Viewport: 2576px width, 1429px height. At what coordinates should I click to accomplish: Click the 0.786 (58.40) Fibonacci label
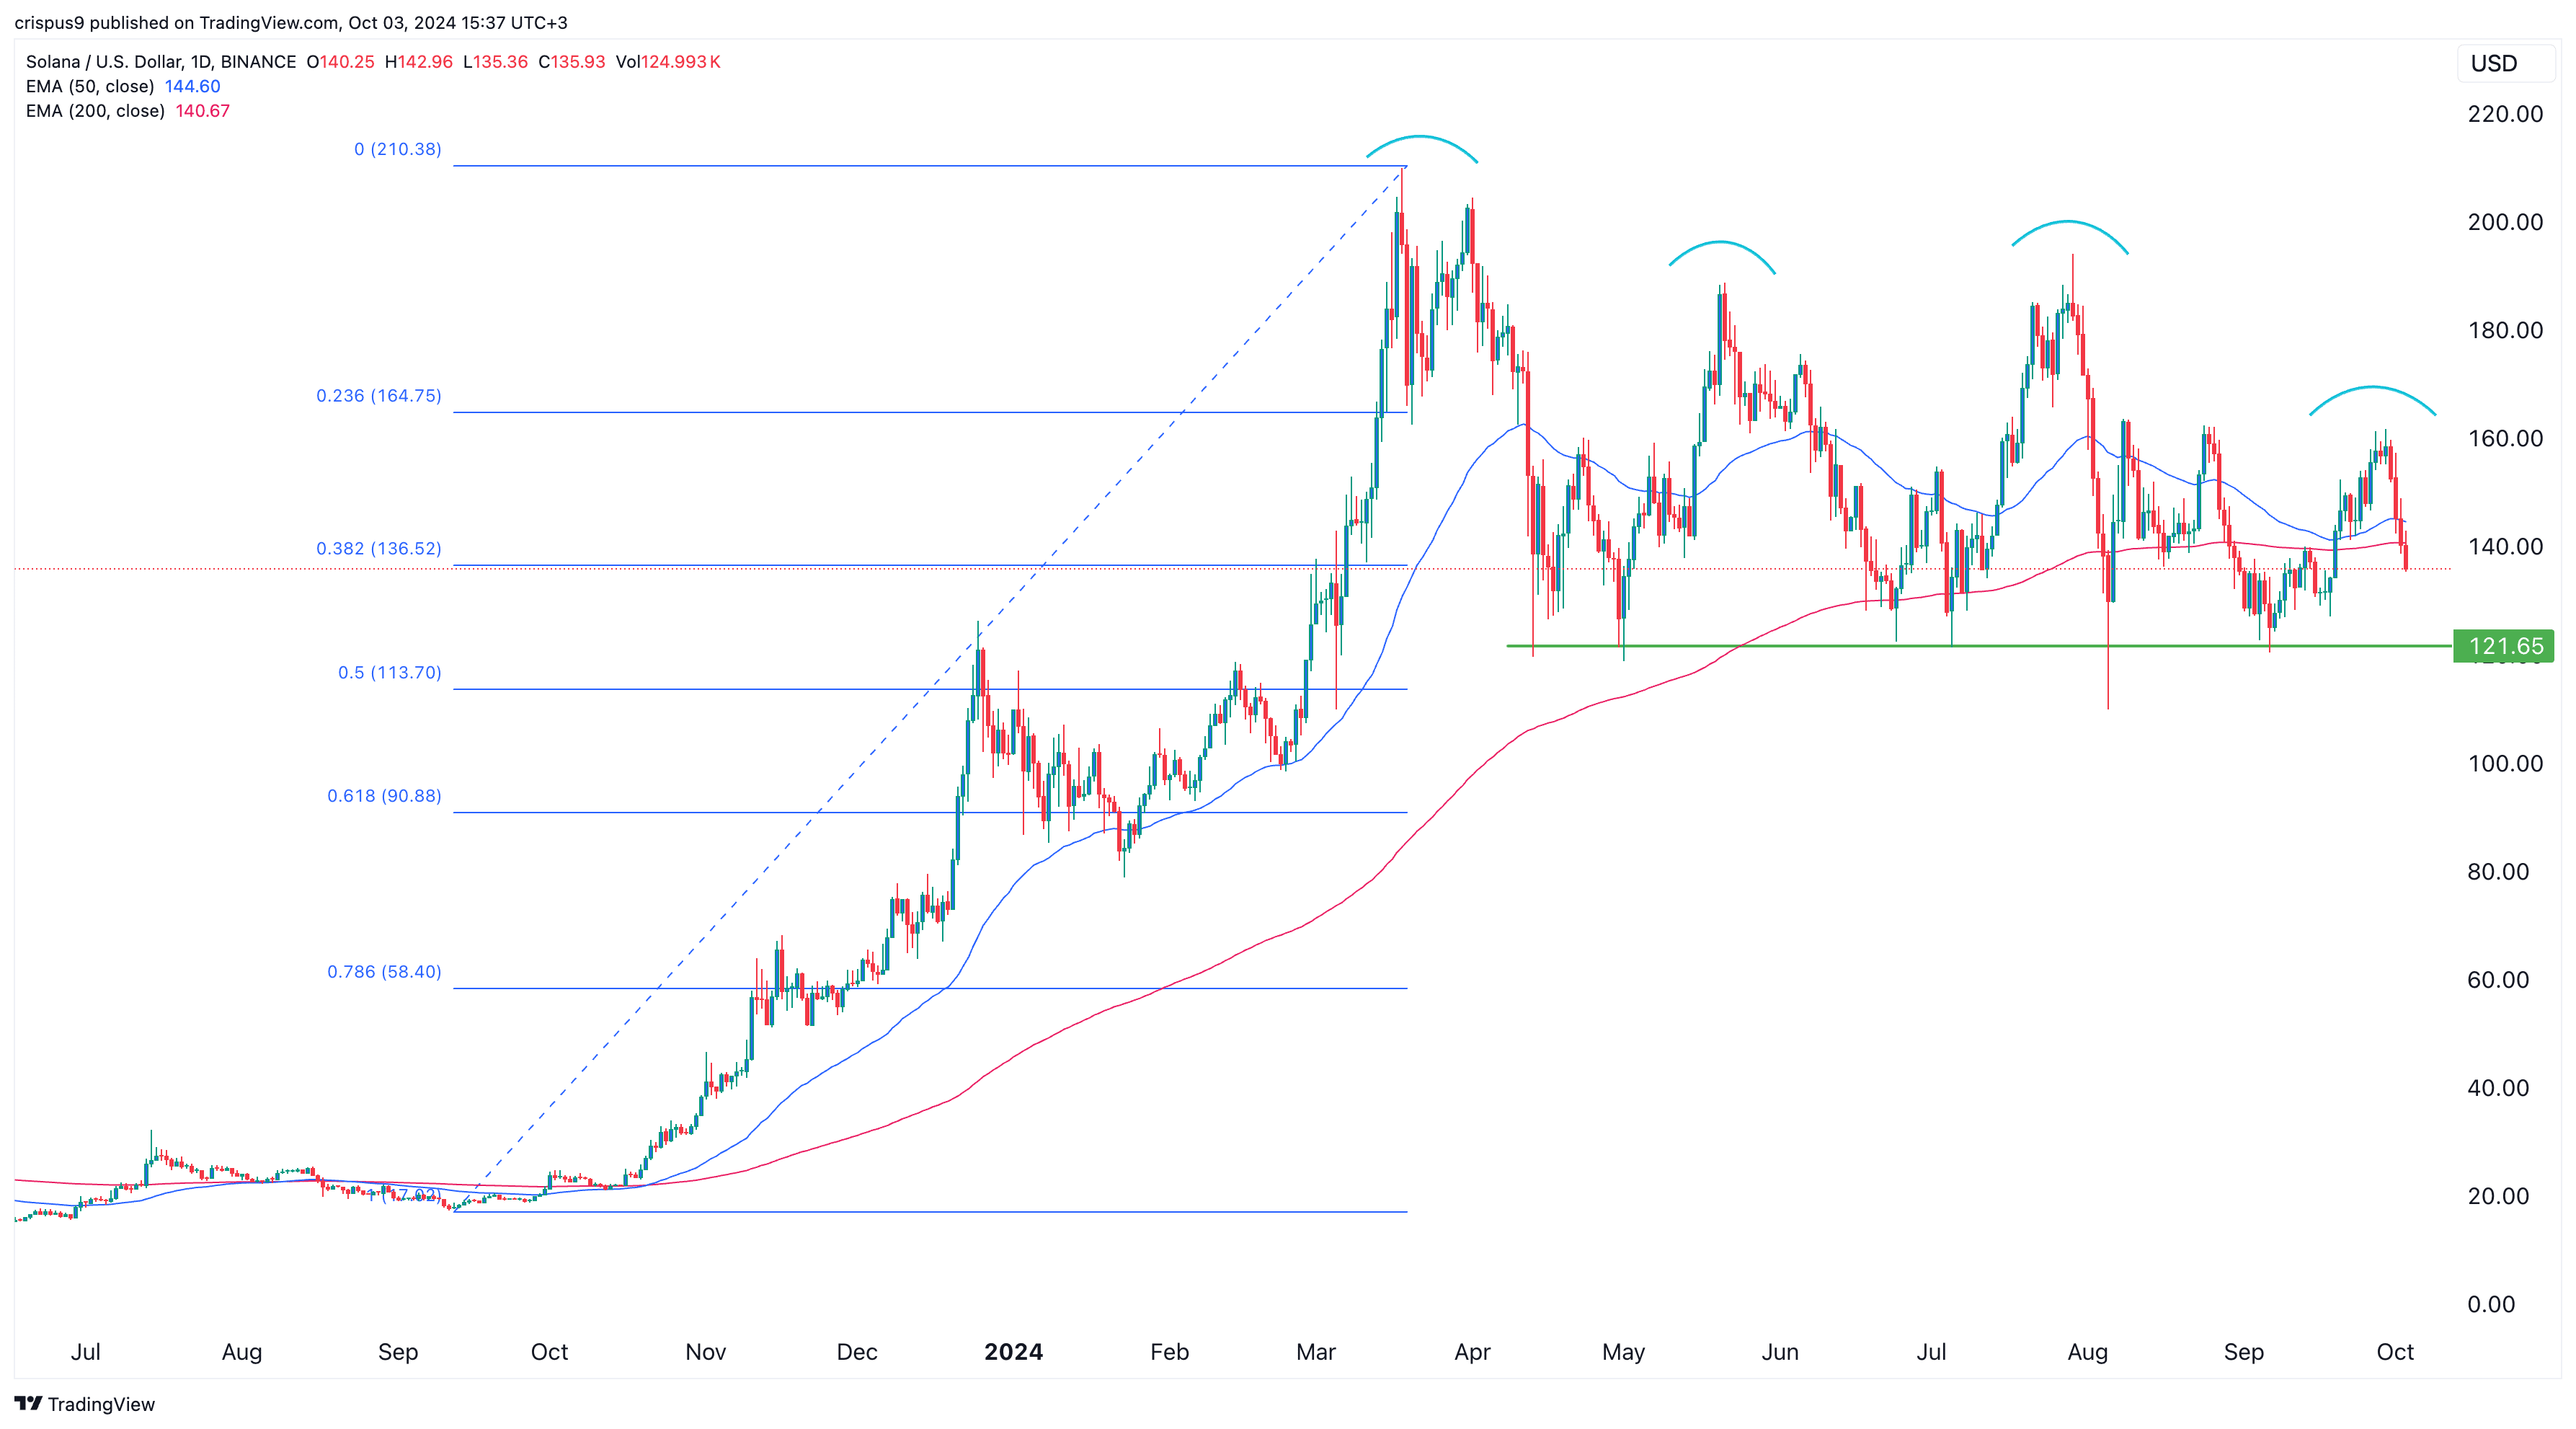(x=384, y=972)
